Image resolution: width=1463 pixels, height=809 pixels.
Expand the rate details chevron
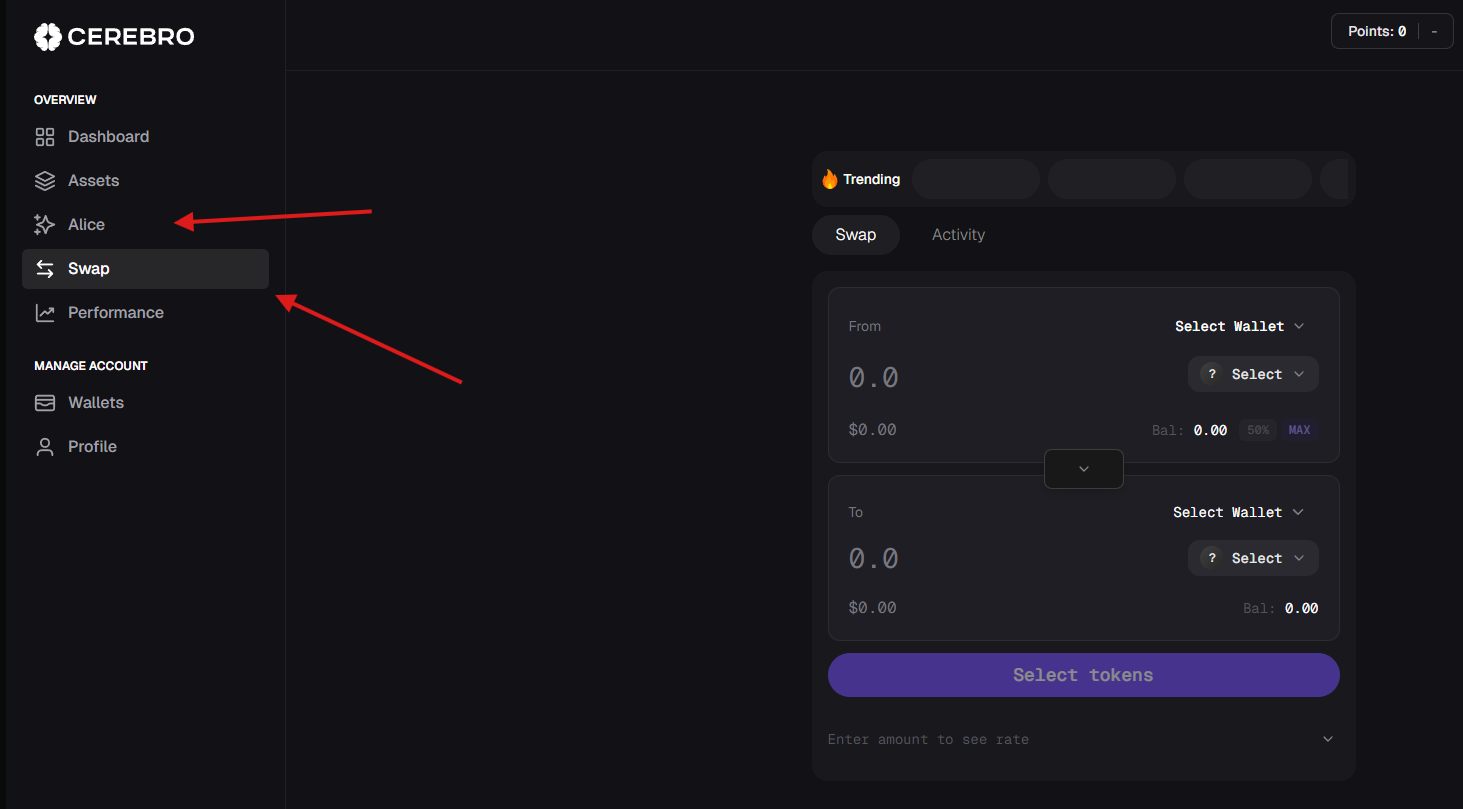[1328, 739]
